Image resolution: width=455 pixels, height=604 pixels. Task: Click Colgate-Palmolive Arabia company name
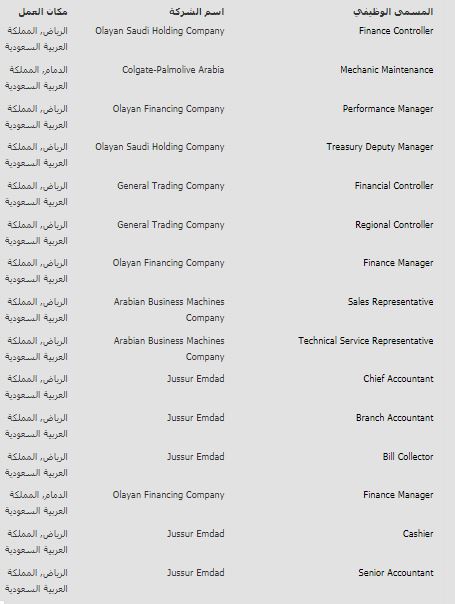pos(173,70)
